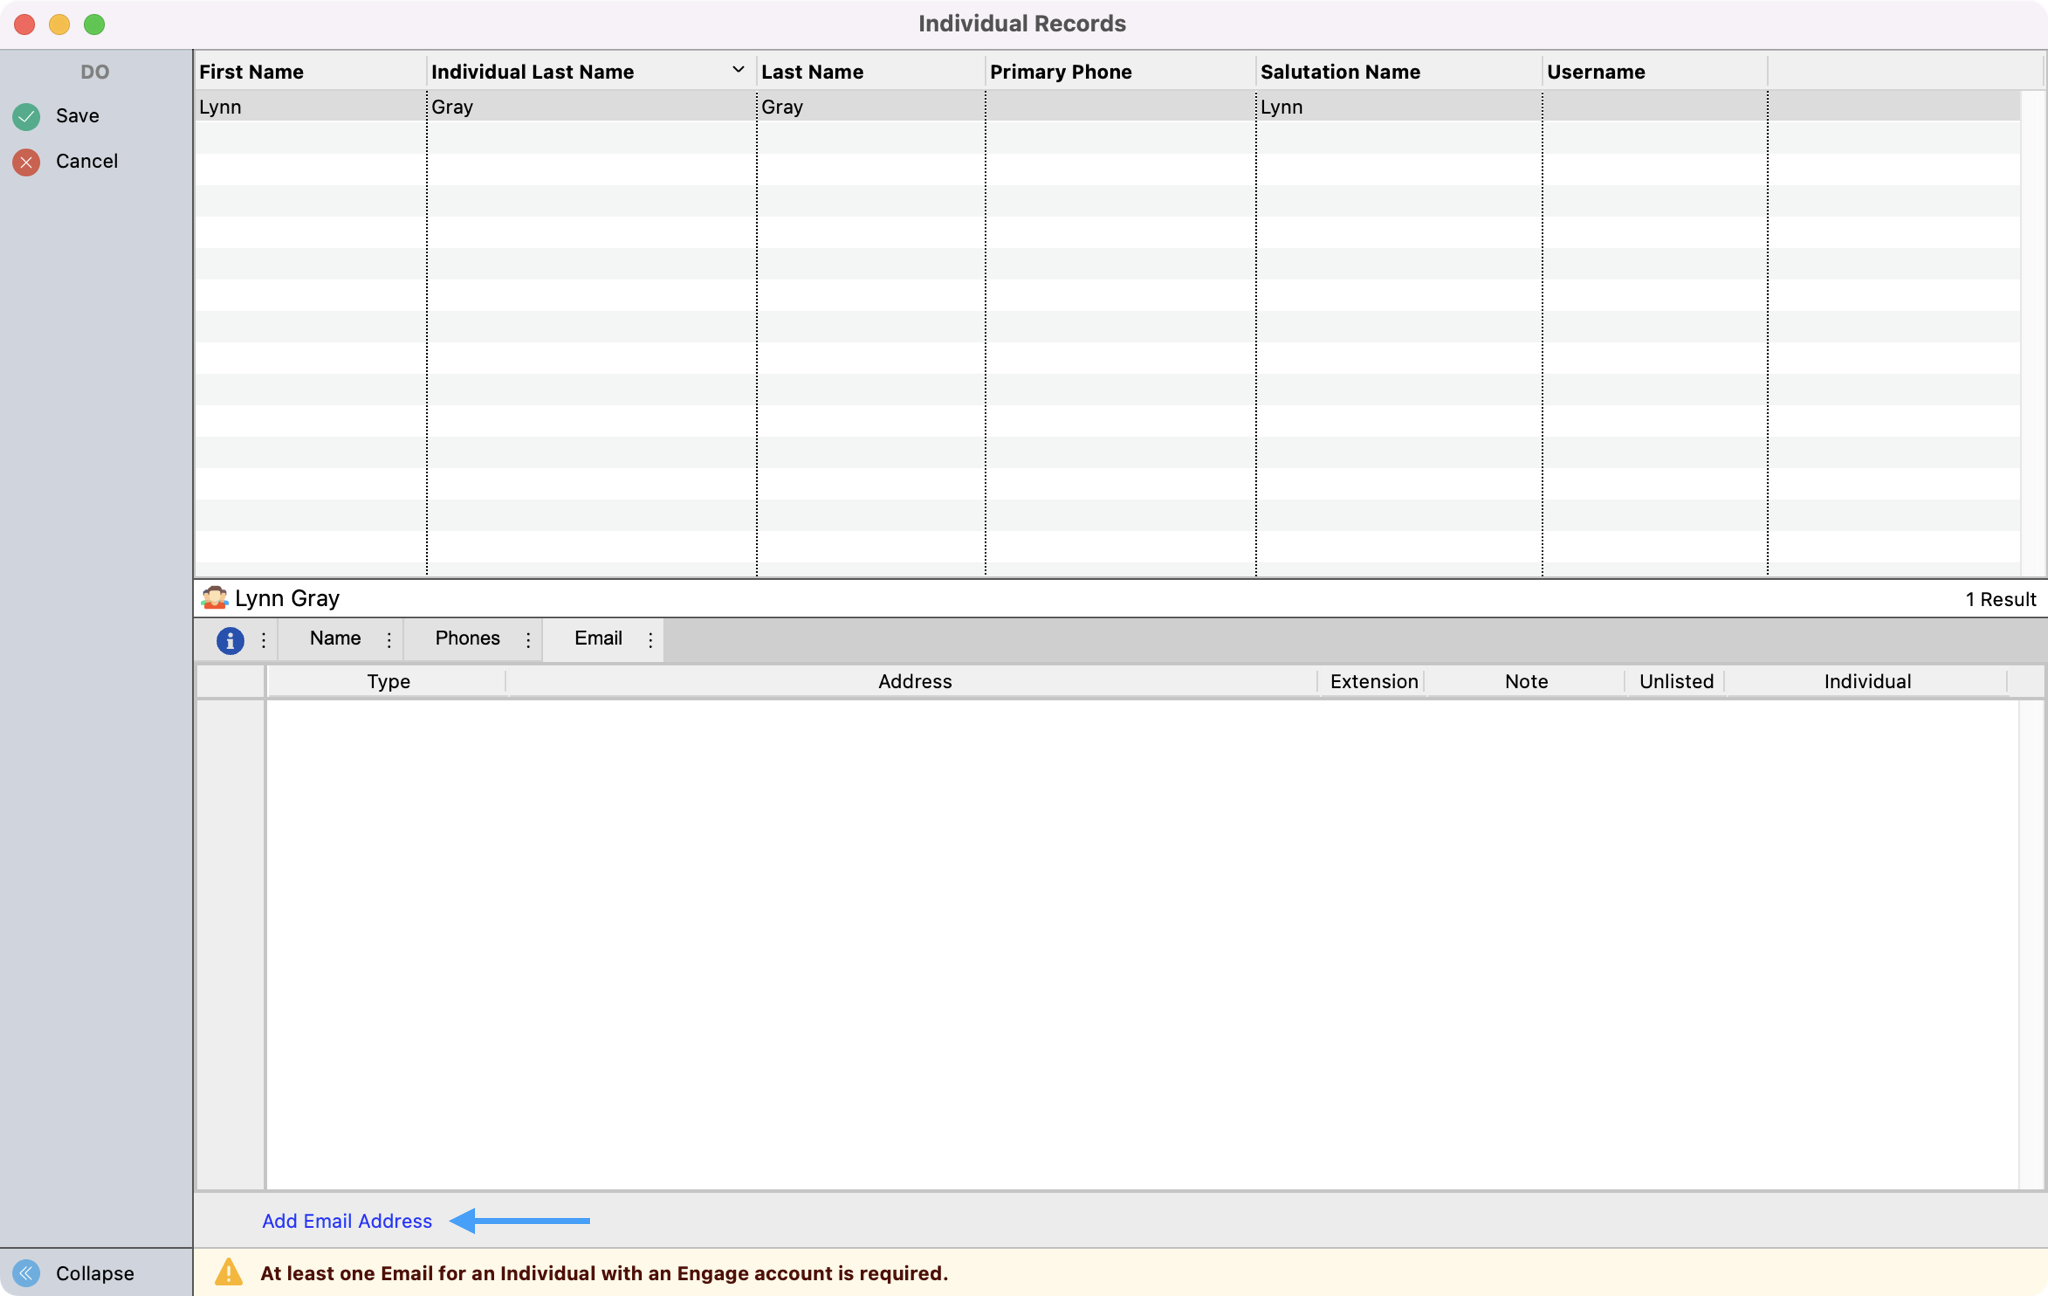
Task: Toggle sort arrow on Individual Last Name column
Action: pyautogui.click(x=738, y=70)
